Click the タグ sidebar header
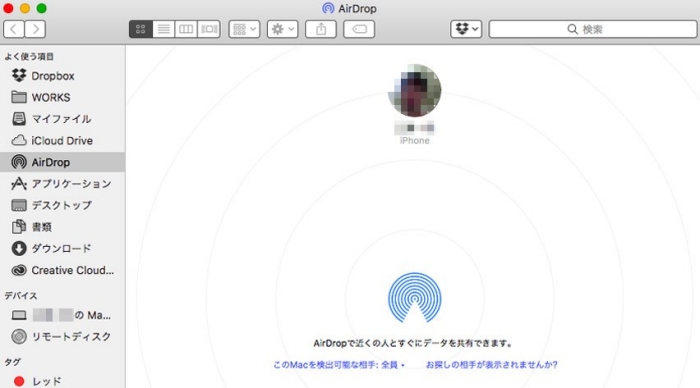 click(x=12, y=362)
